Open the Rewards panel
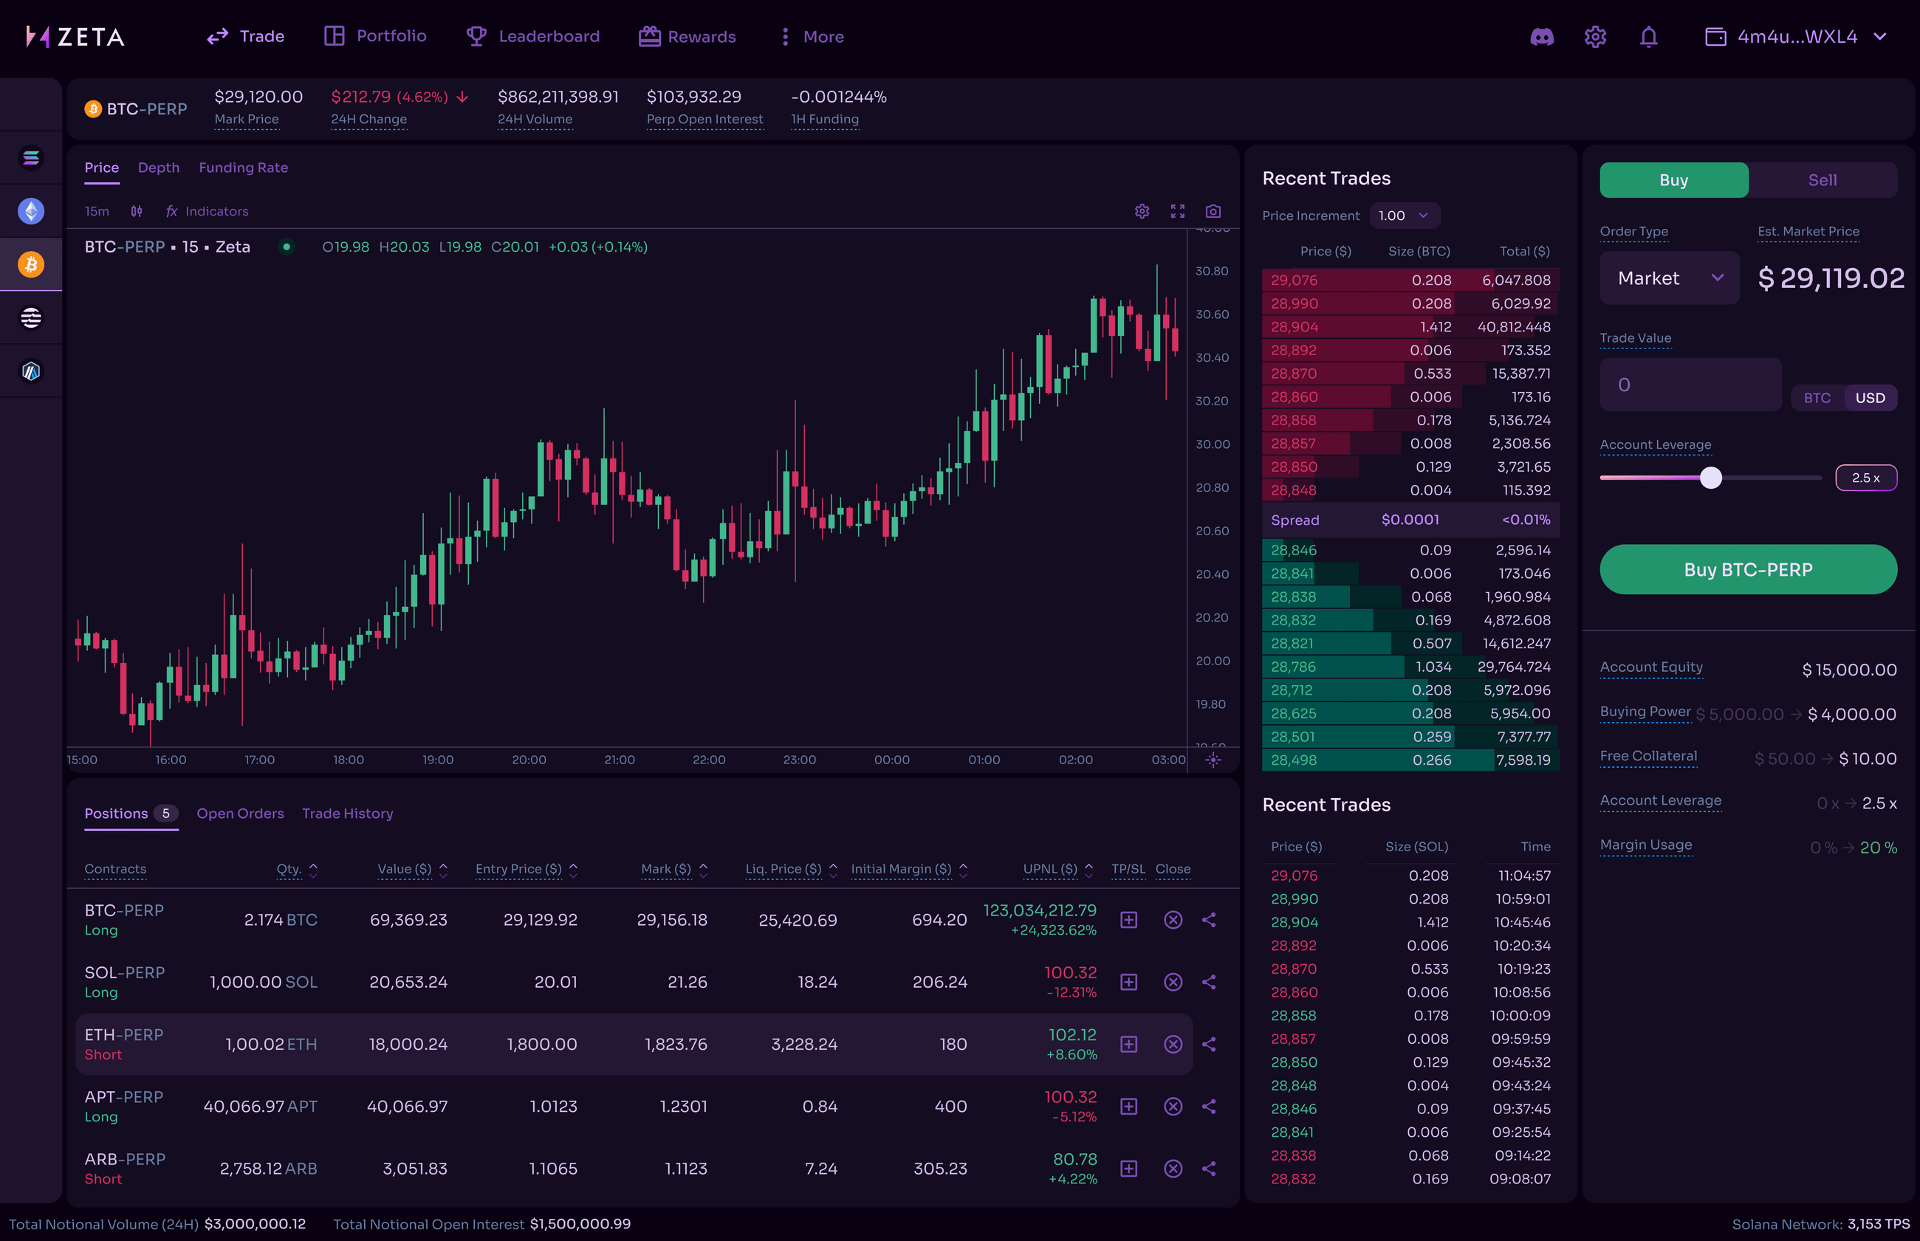1920x1241 pixels. tap(687, 36)
